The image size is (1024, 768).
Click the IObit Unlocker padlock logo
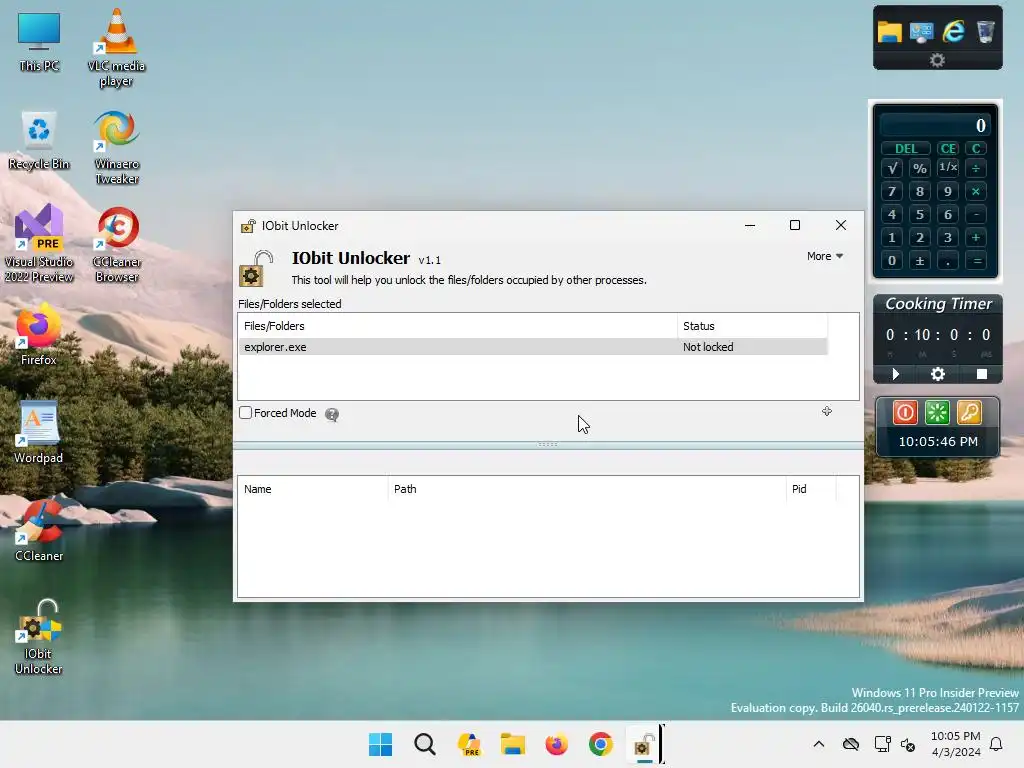(x=255, y=268)
